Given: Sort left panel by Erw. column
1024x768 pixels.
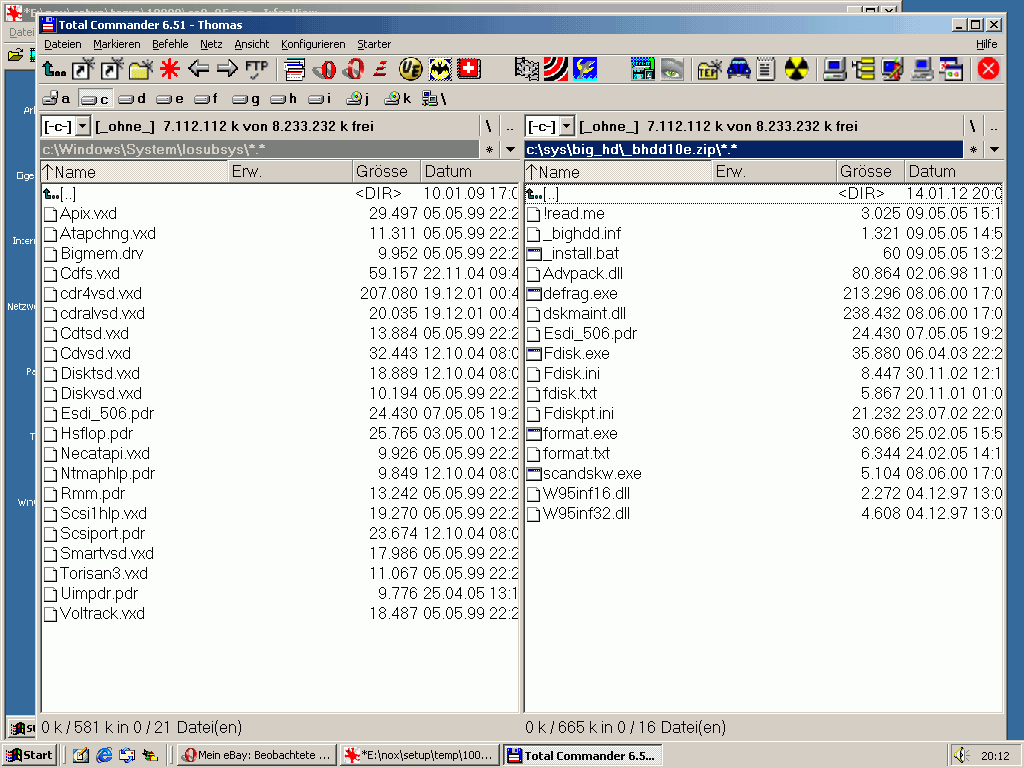Looking at the screenshot, I should point(290,172).
